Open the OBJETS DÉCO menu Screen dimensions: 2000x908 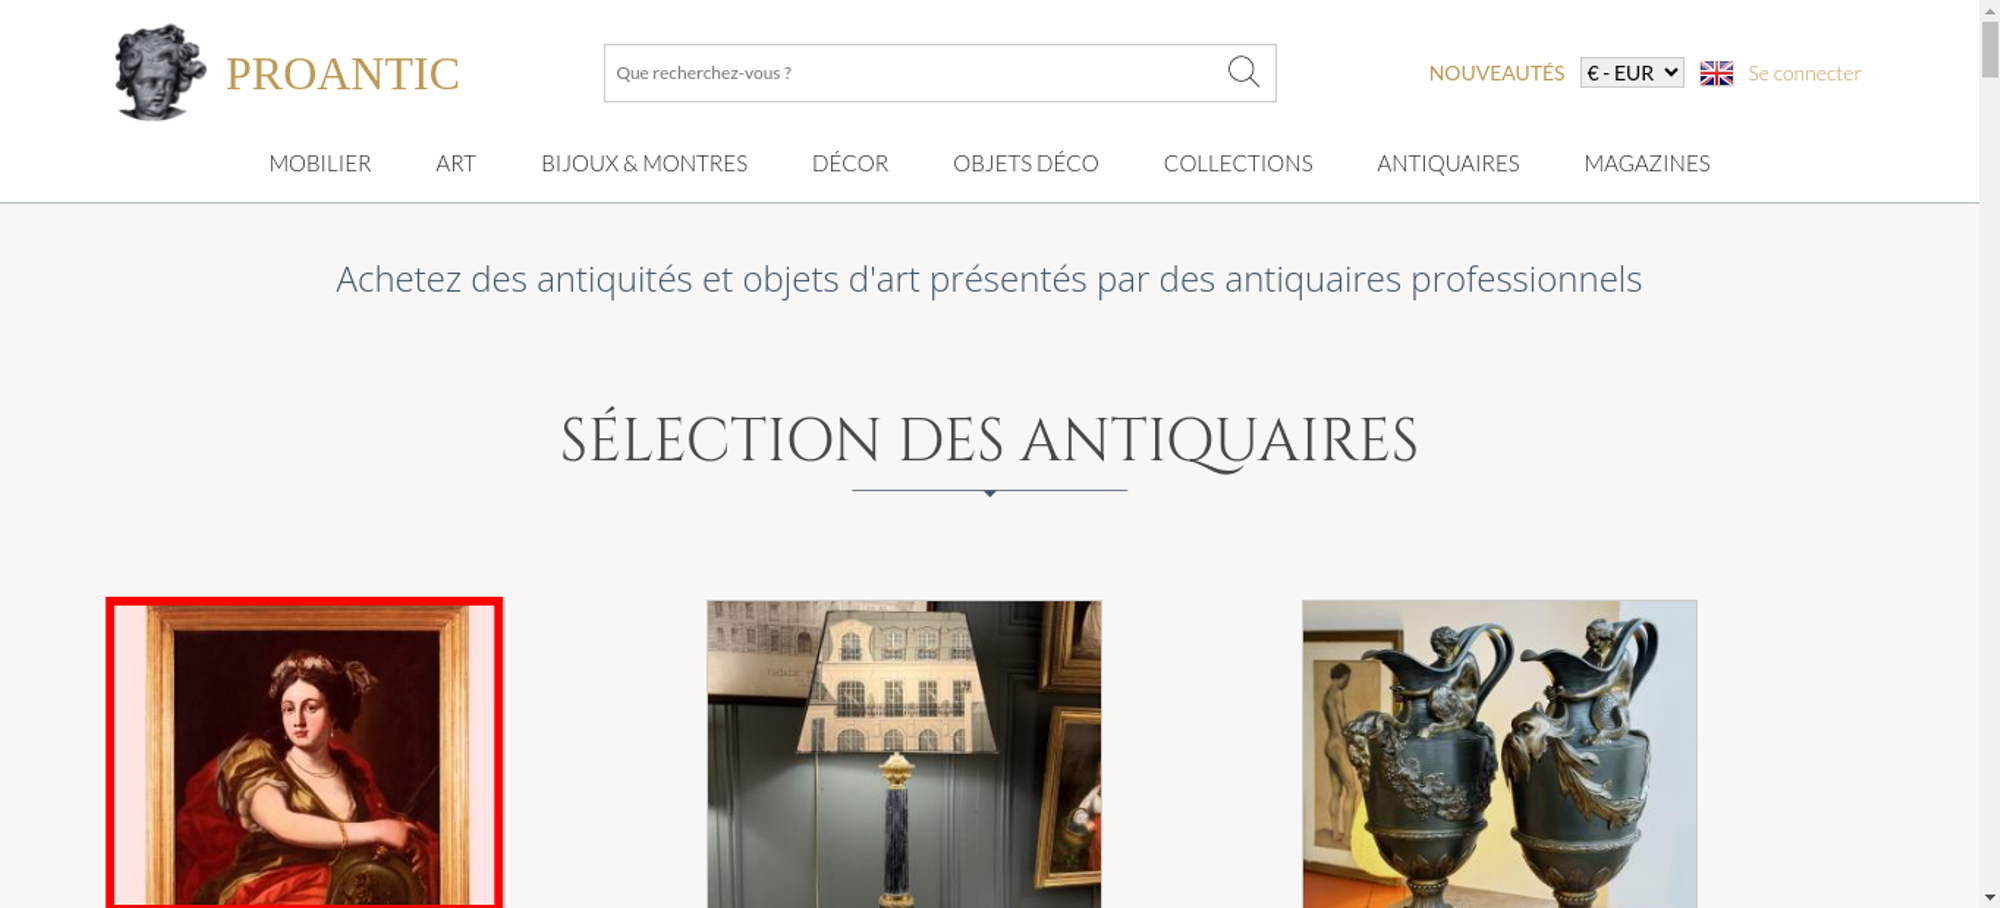click(x=1026, y=163)
